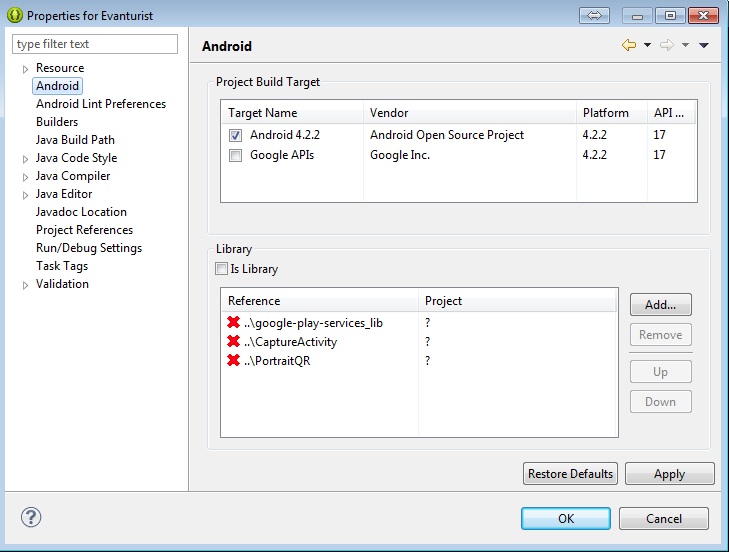Click the Android Open Source Project vendor cell

tap(447, 135)
